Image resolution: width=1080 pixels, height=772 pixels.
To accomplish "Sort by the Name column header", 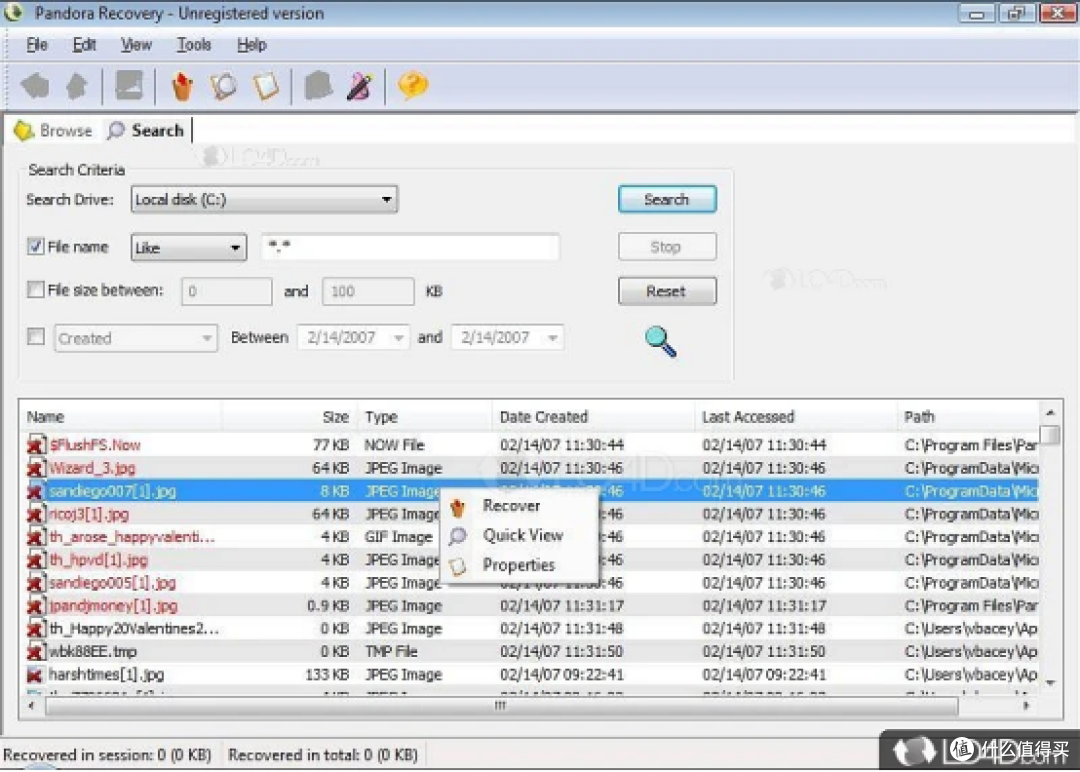I will pyautogui.click(x=121, y=417).
